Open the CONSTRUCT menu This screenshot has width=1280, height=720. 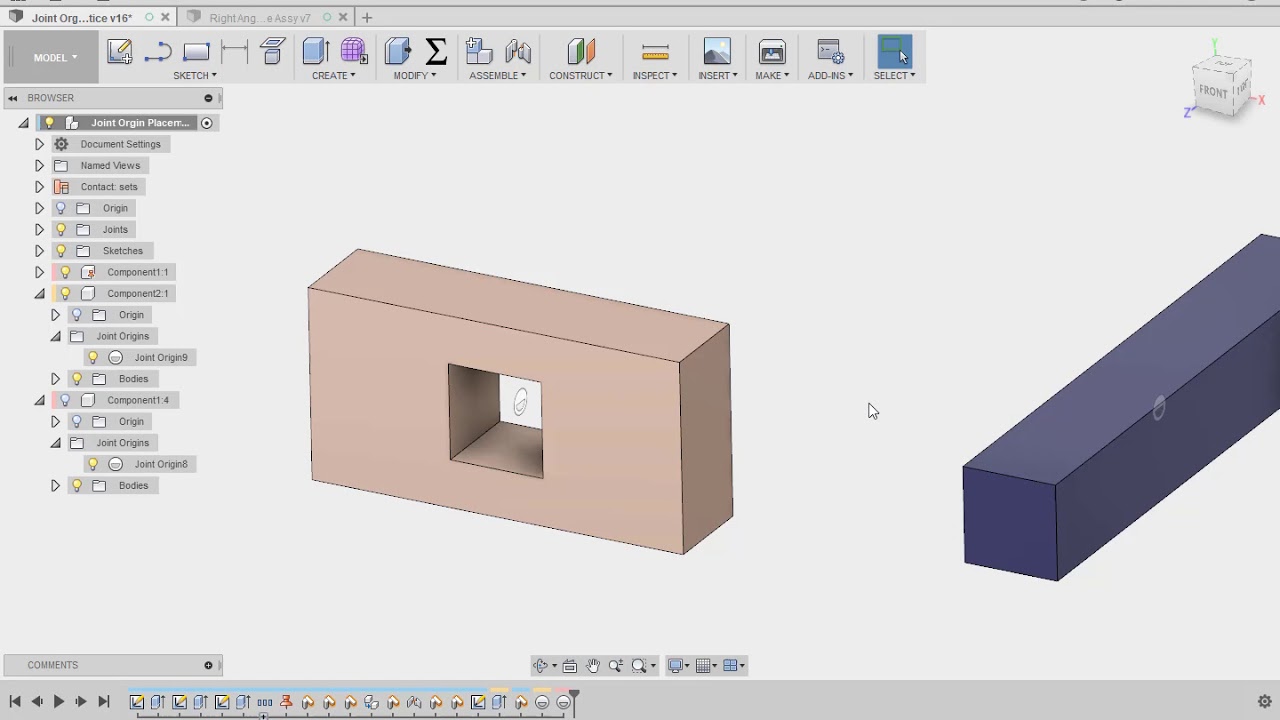pyautogui.click(x=581, y=75)
